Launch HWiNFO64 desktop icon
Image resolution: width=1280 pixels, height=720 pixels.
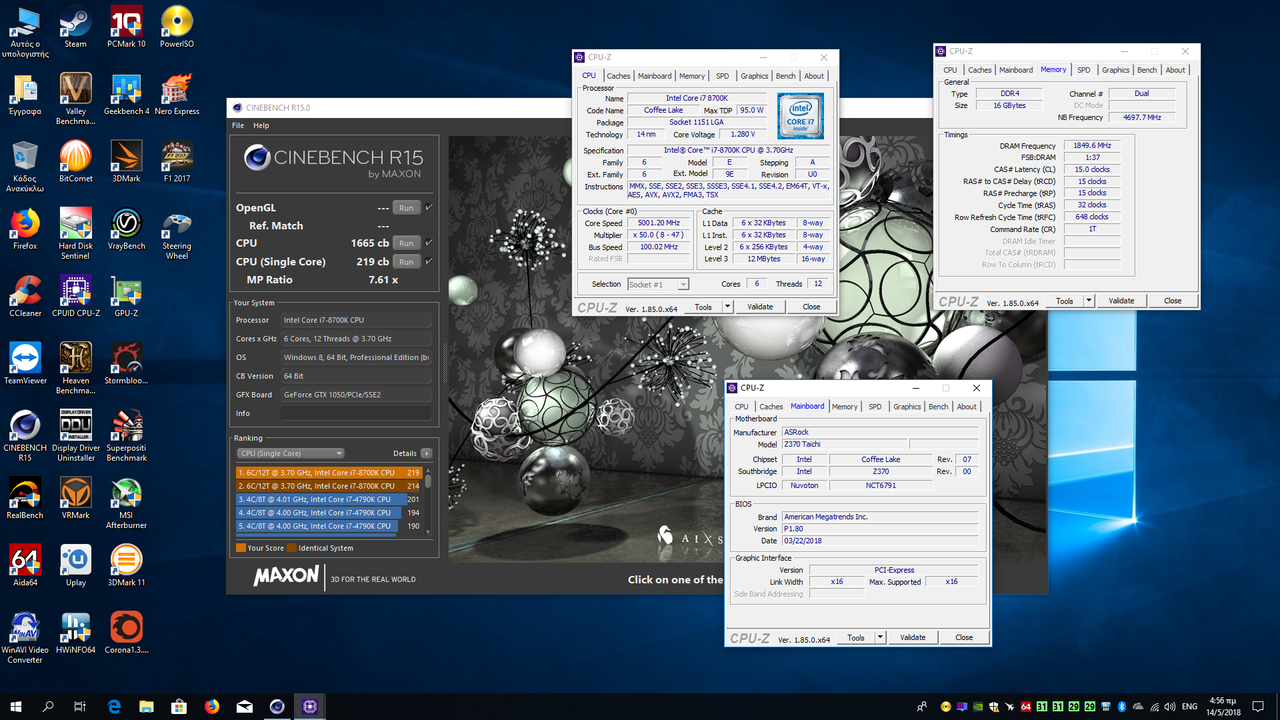(75, 630)
